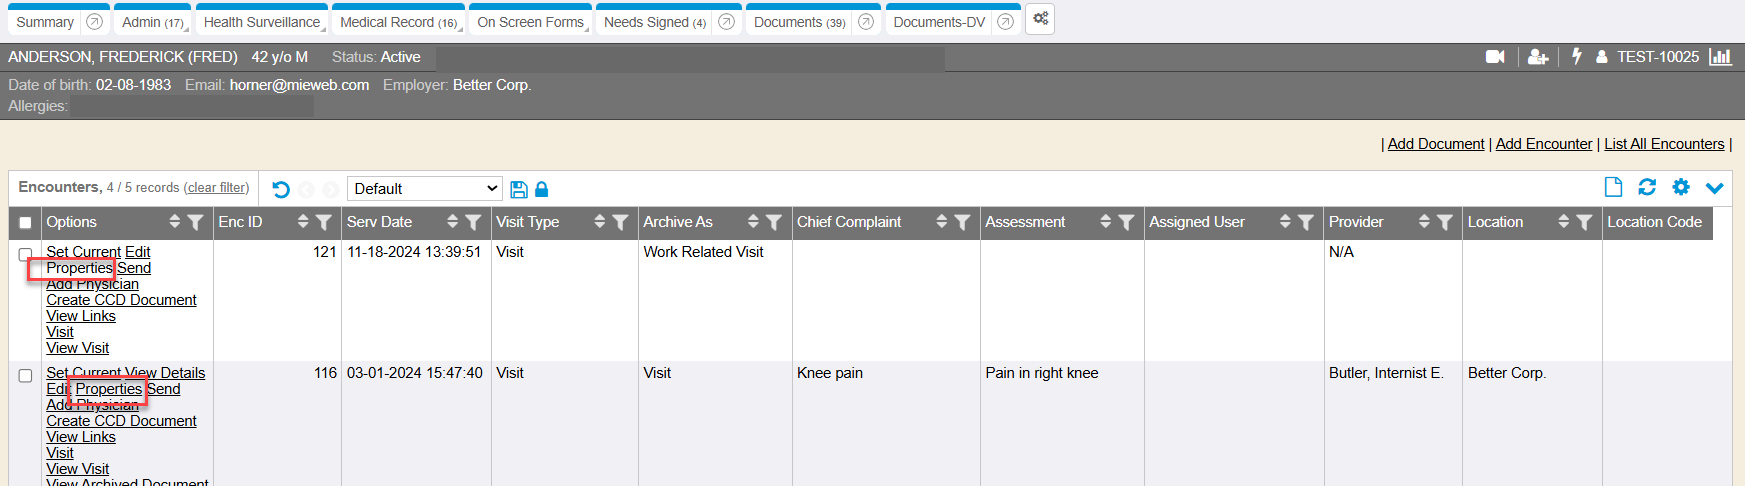Check the box for encounter 121 row
This screenshot has width=1745, height=486.
[x=26, y=254]
